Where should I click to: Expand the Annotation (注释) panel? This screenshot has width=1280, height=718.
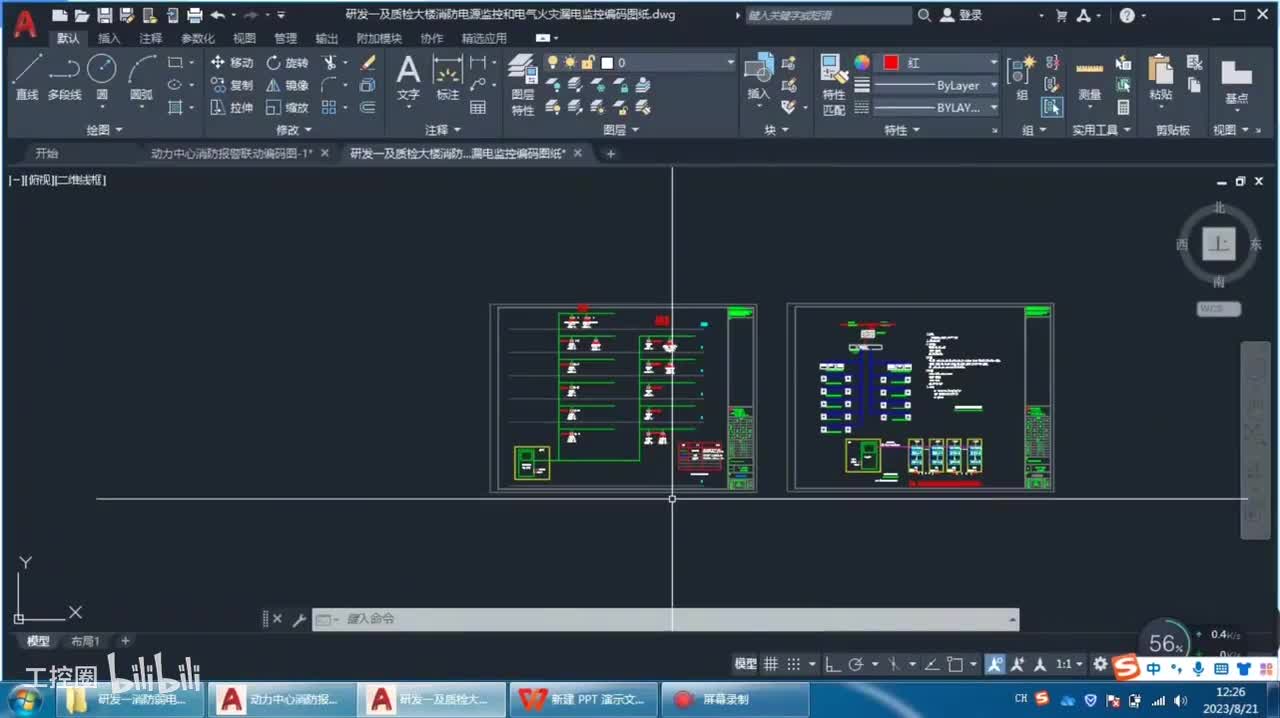443,130
